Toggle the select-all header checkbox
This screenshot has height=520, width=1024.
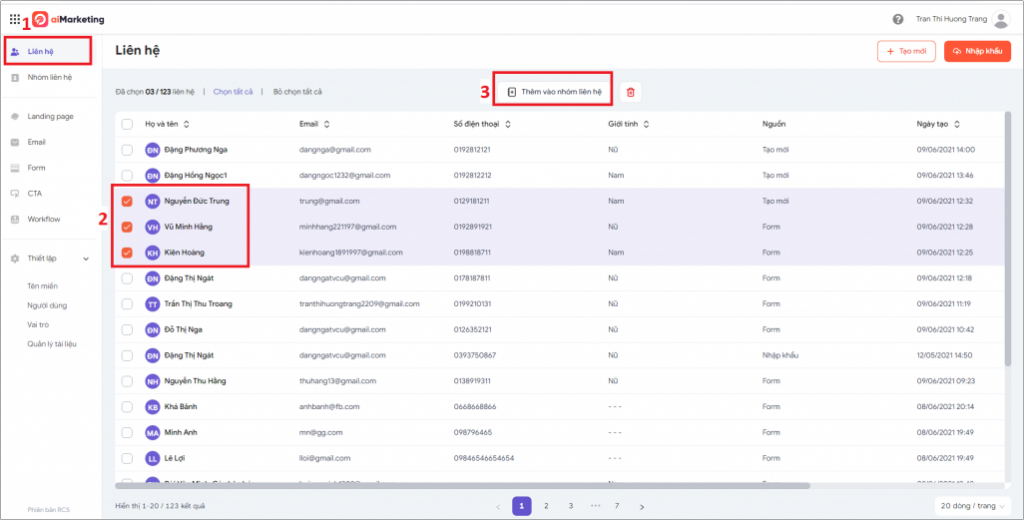click(x=127, y=124)
